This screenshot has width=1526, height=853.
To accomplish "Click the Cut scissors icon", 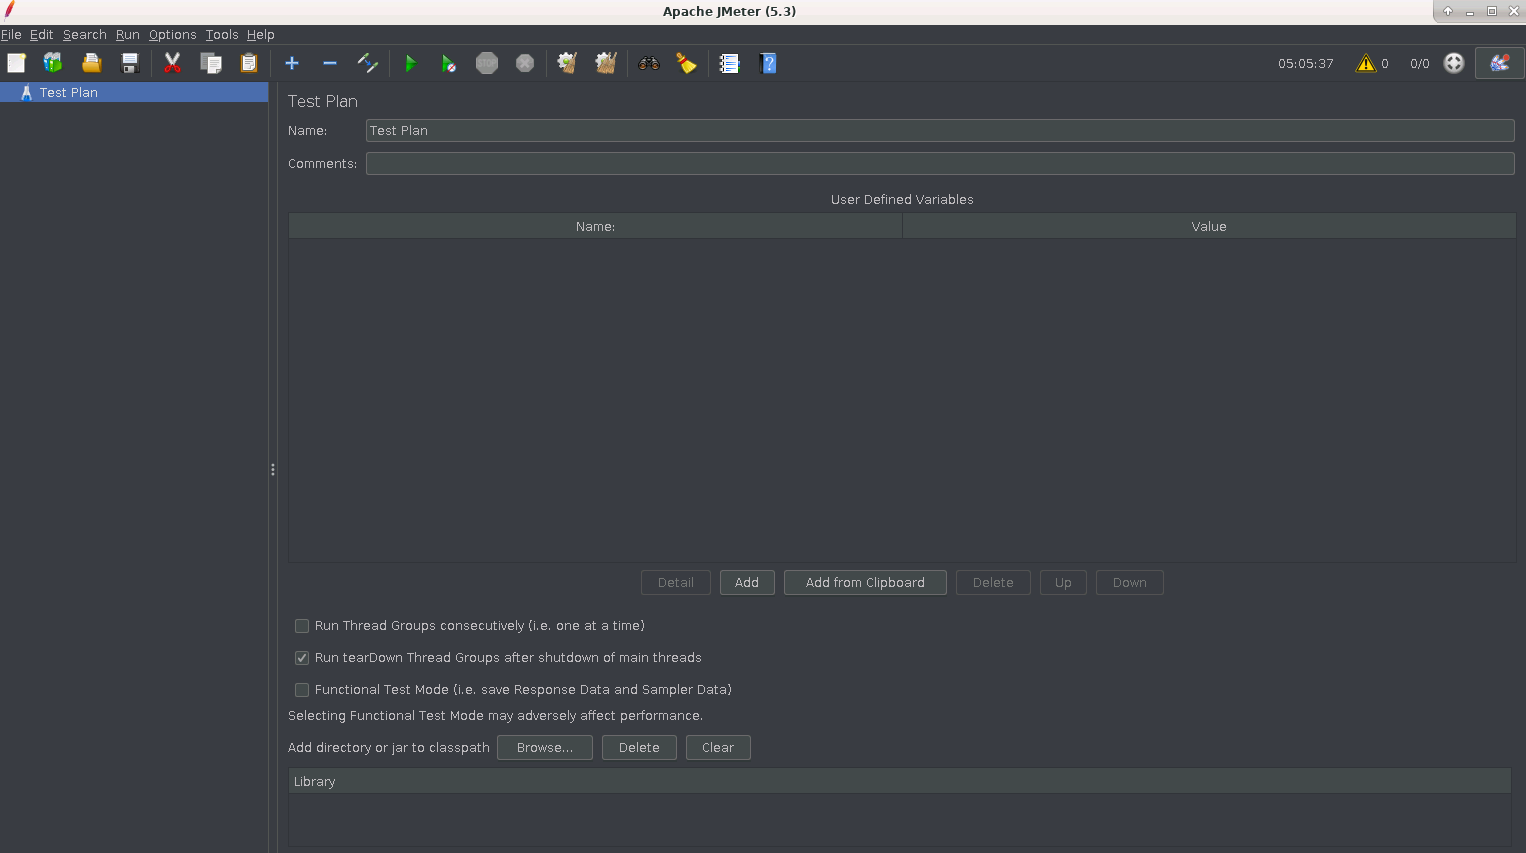I will (172, 63).
